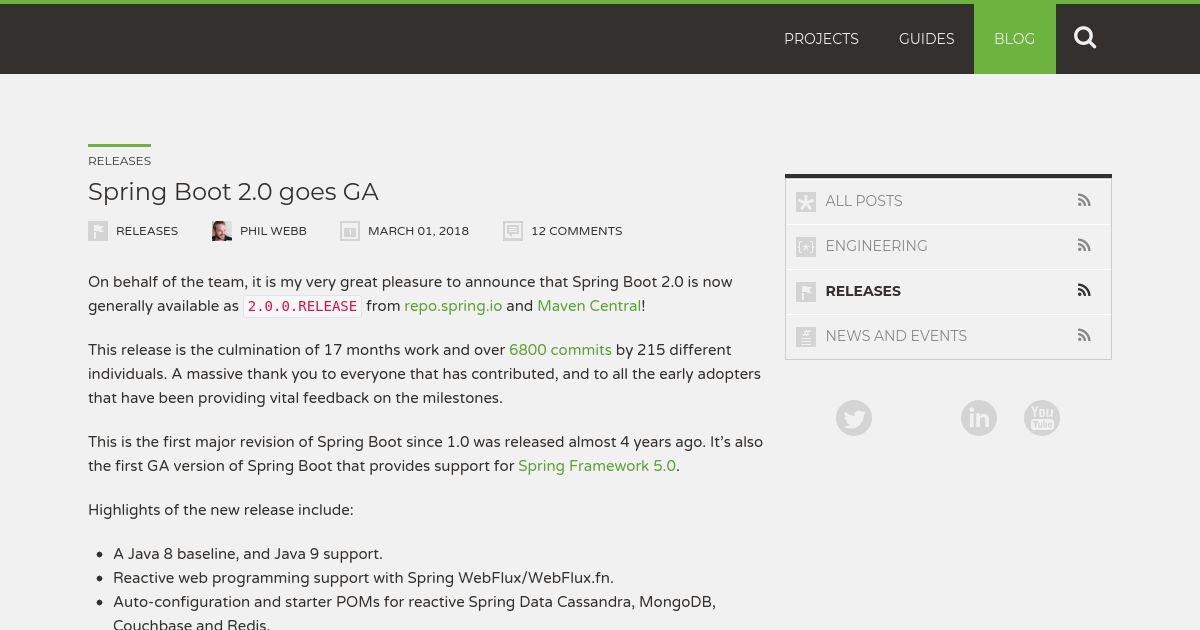Visit the YouTube social icon
Viewport: 1200px width, 630px height.
click(x=1042, y=418)
